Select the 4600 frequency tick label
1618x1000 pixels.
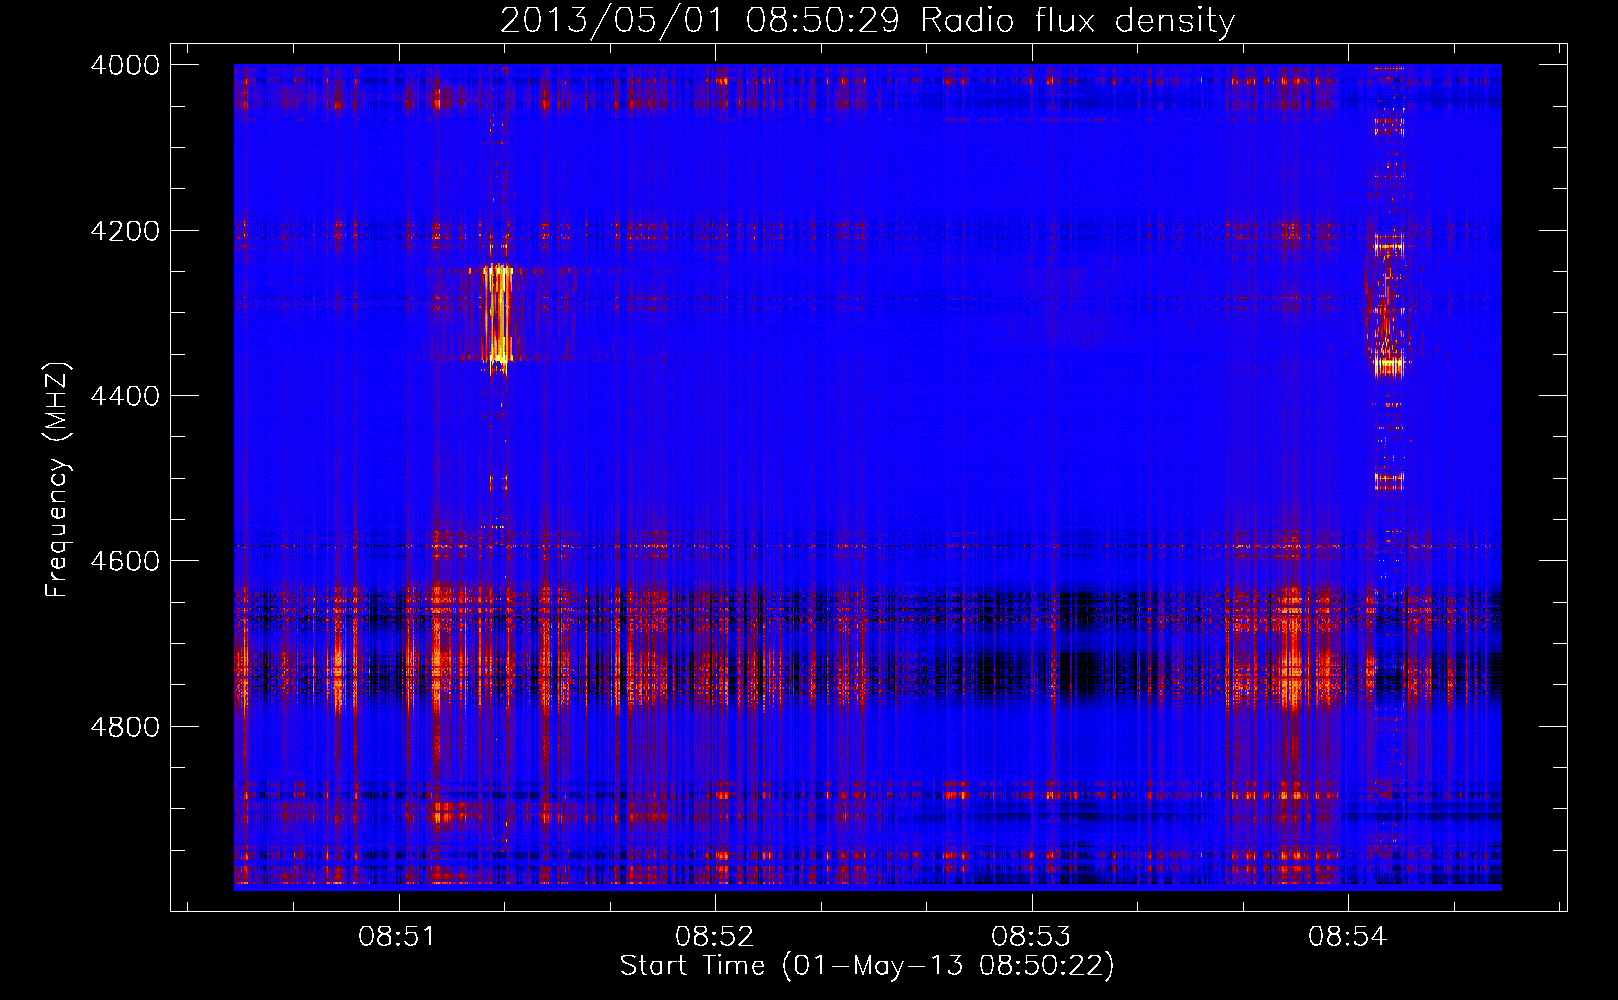125,561
